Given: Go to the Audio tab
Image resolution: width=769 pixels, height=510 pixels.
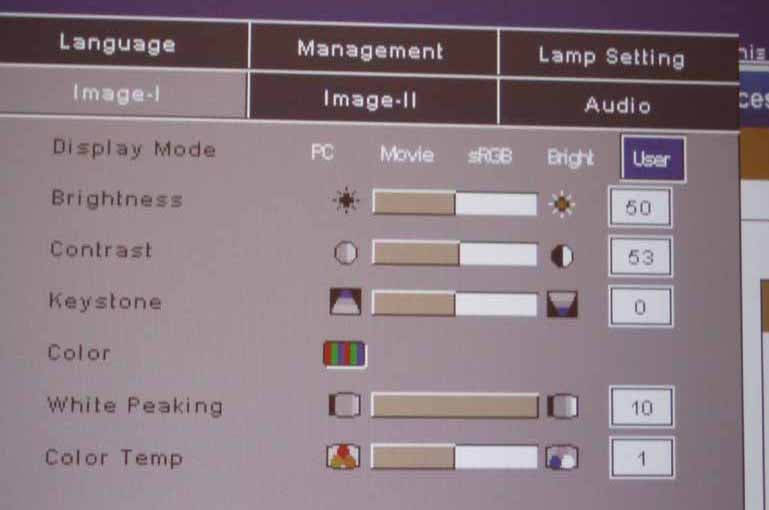Looking at the screenshot, I should [619, 104].
